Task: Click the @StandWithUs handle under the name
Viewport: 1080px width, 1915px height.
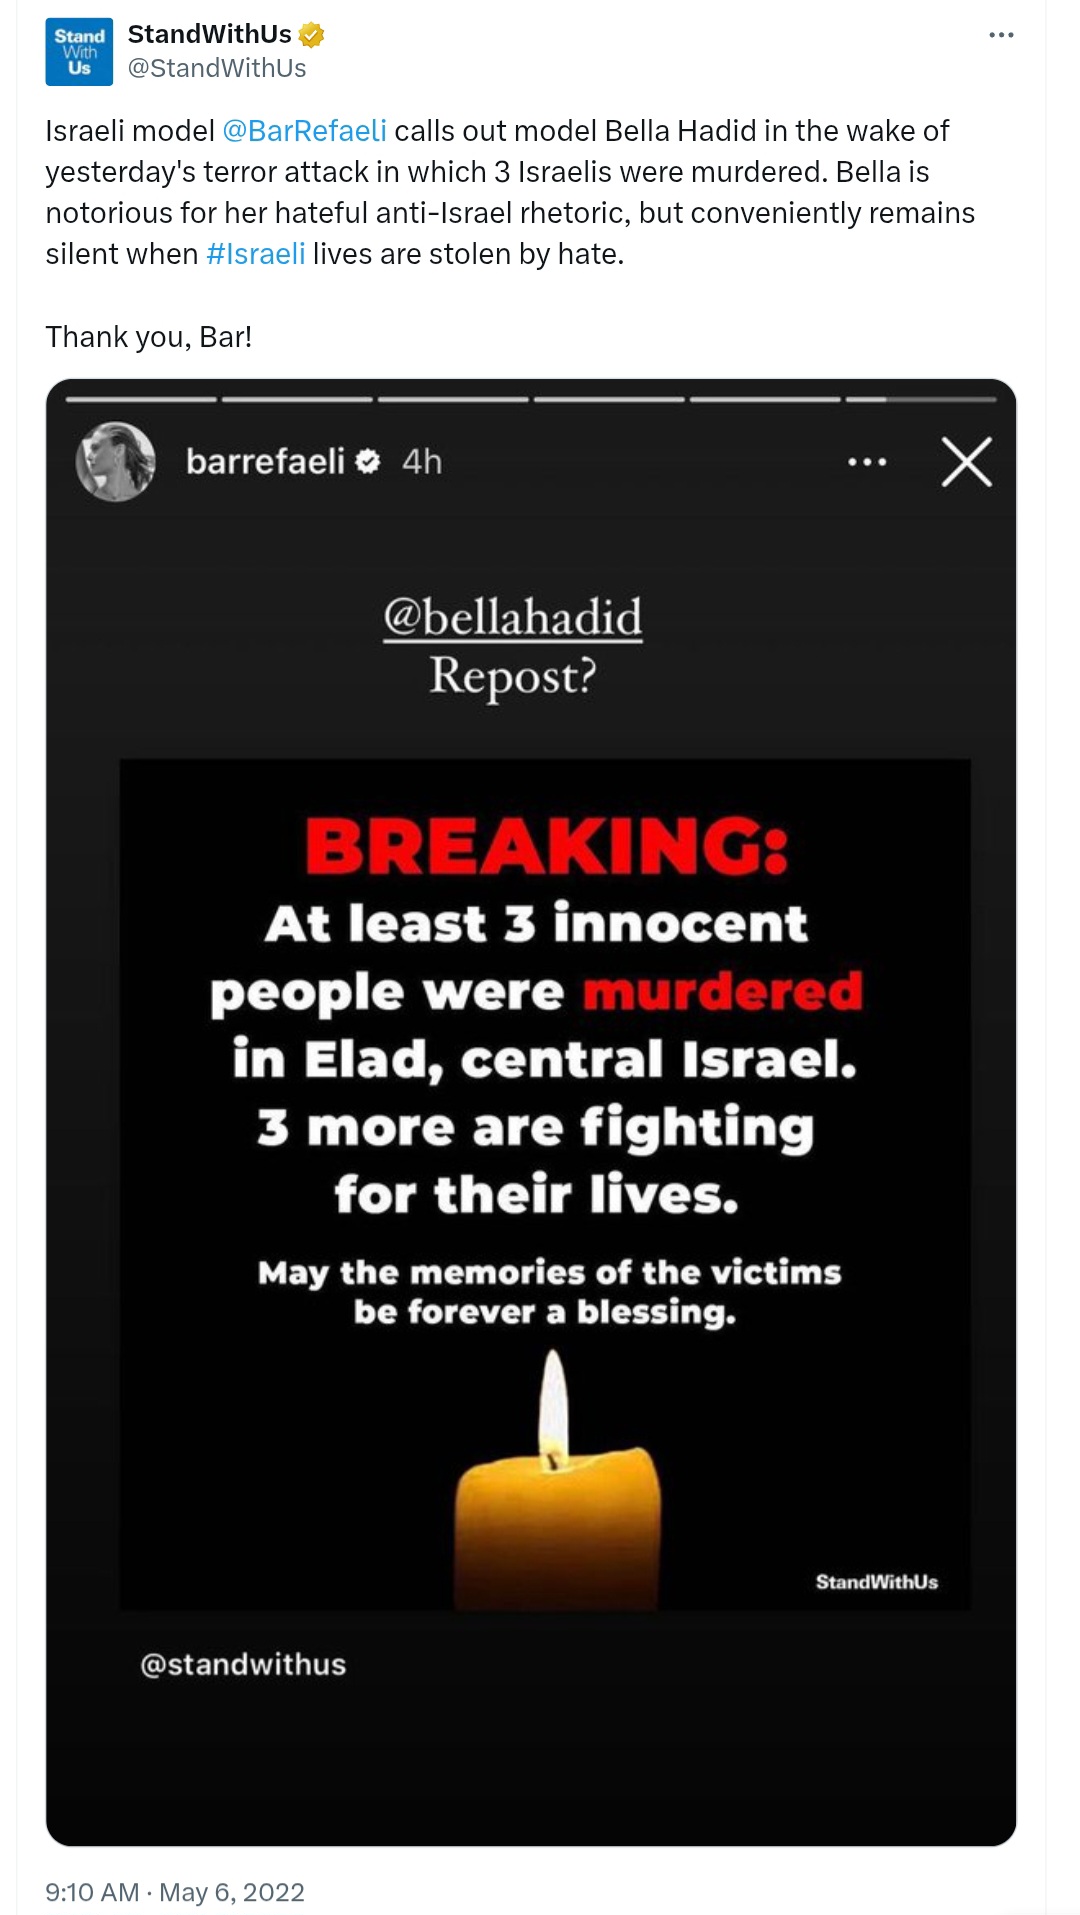Action: tap(217, 68)
